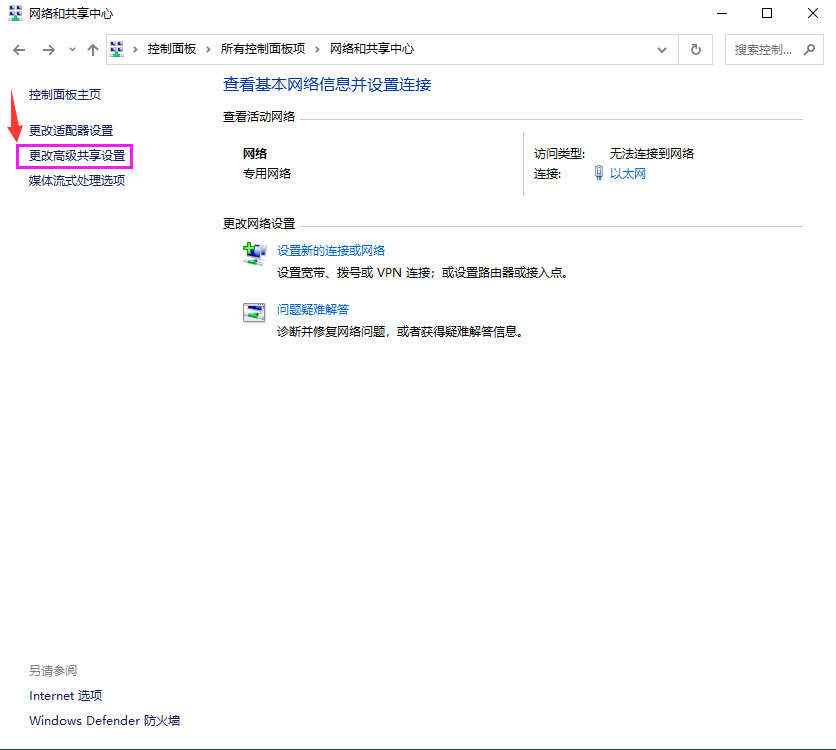This screenshot has height=750, width=836.
Task: Minimize the 网络和共享中心 window
Action: [722, 13]
